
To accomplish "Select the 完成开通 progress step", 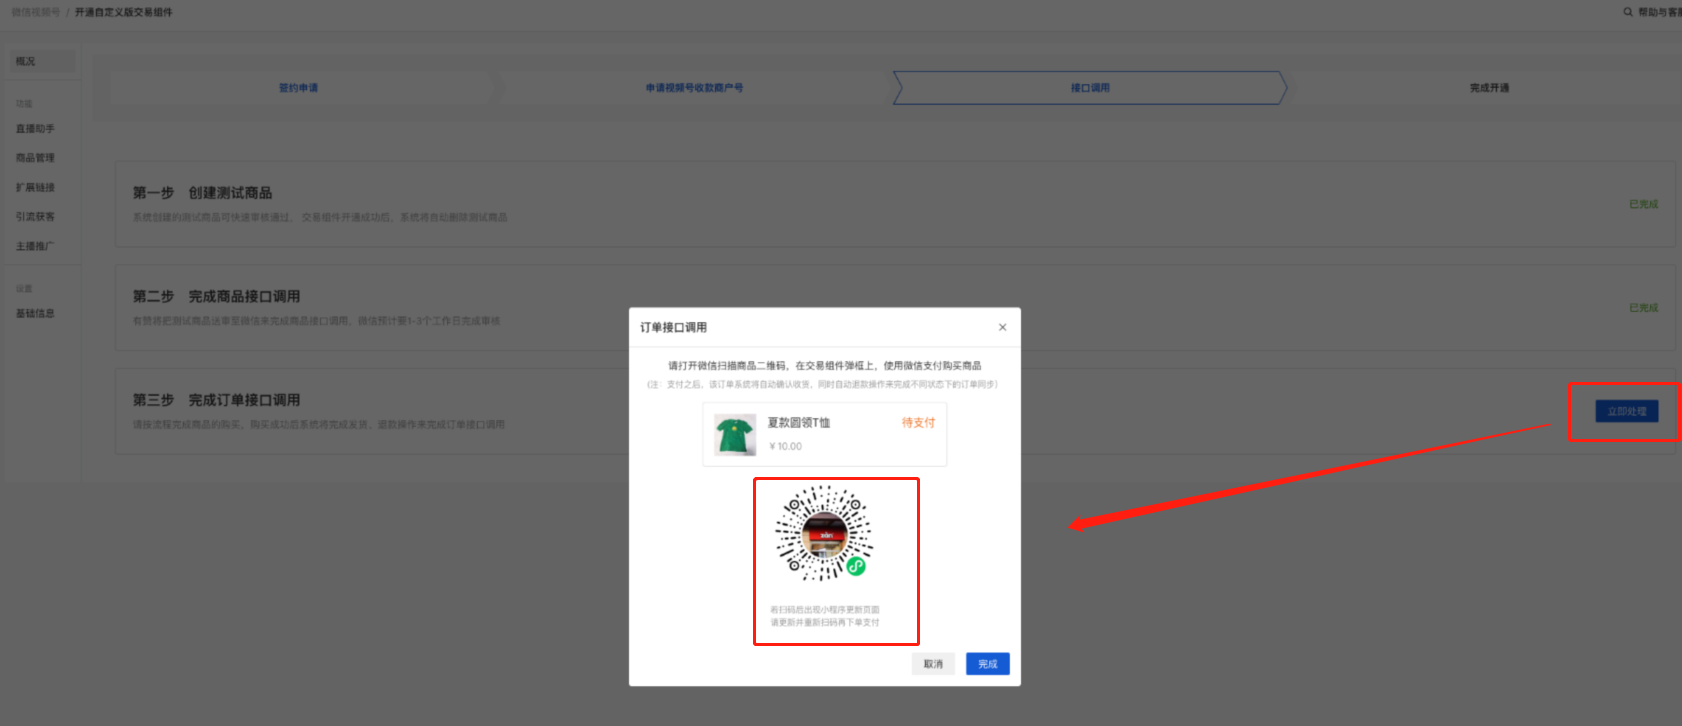I will pos(1489,88).
